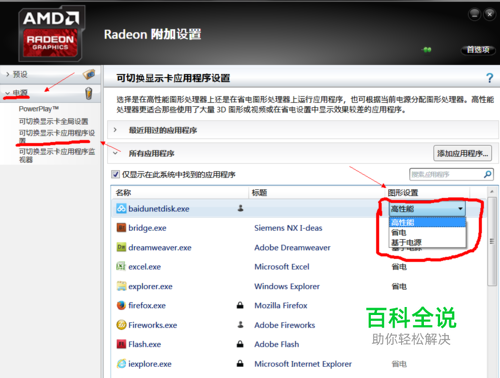Click user icon in Fireworks.exe row
The height and width of the screenshot is (378, 500).
[x=240, y=324]
